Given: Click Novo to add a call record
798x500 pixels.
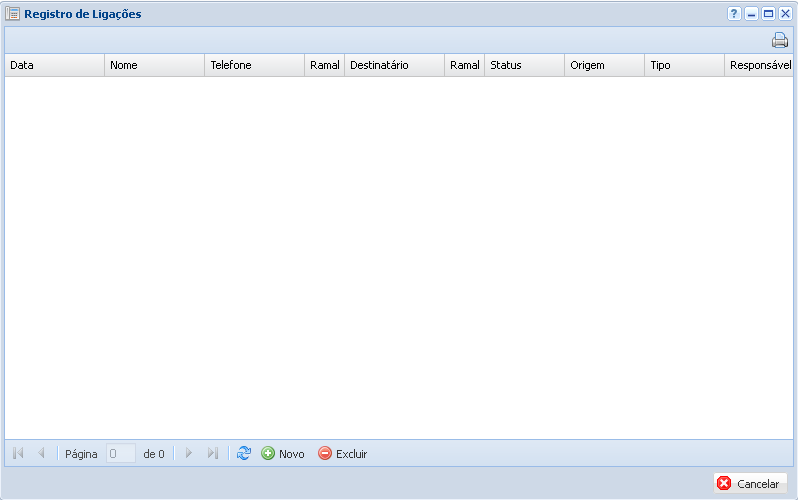Looking at the screenshot, I should [x=283, y=454].
